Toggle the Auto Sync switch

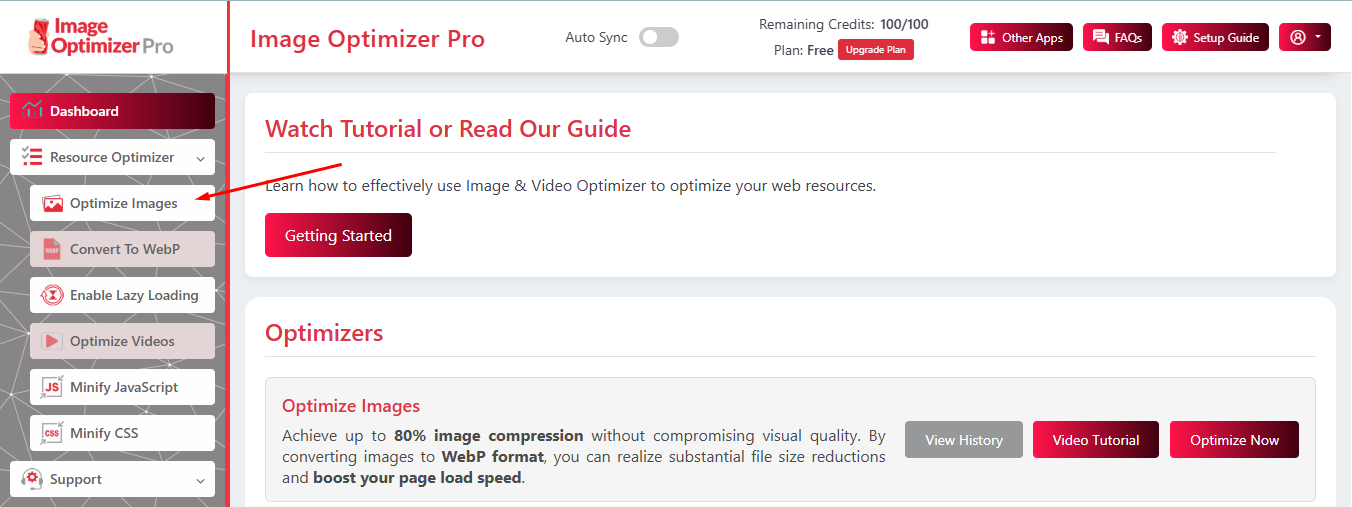(659, 37)
